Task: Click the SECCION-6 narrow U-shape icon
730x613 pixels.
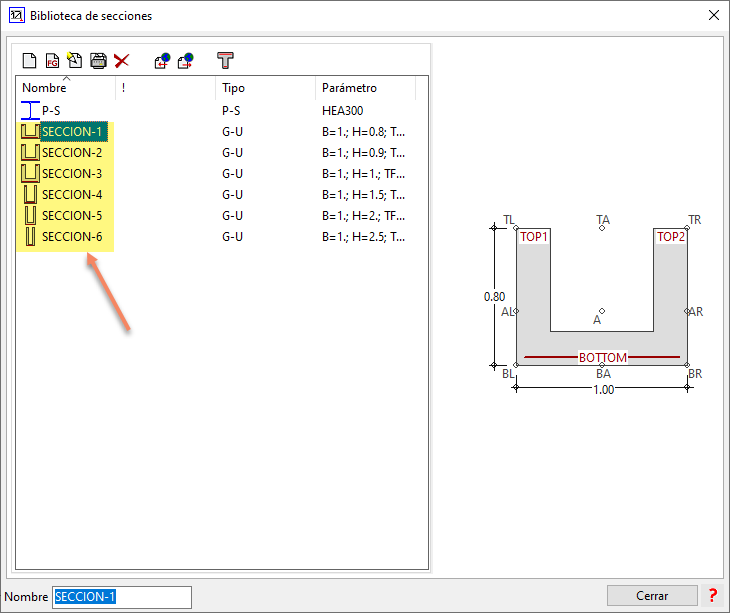Action: (30, 236)
